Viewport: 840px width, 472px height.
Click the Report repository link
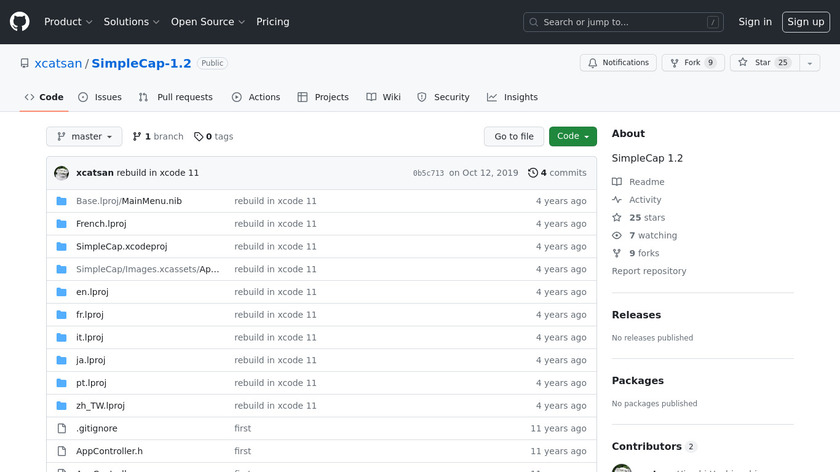[649, 271]
